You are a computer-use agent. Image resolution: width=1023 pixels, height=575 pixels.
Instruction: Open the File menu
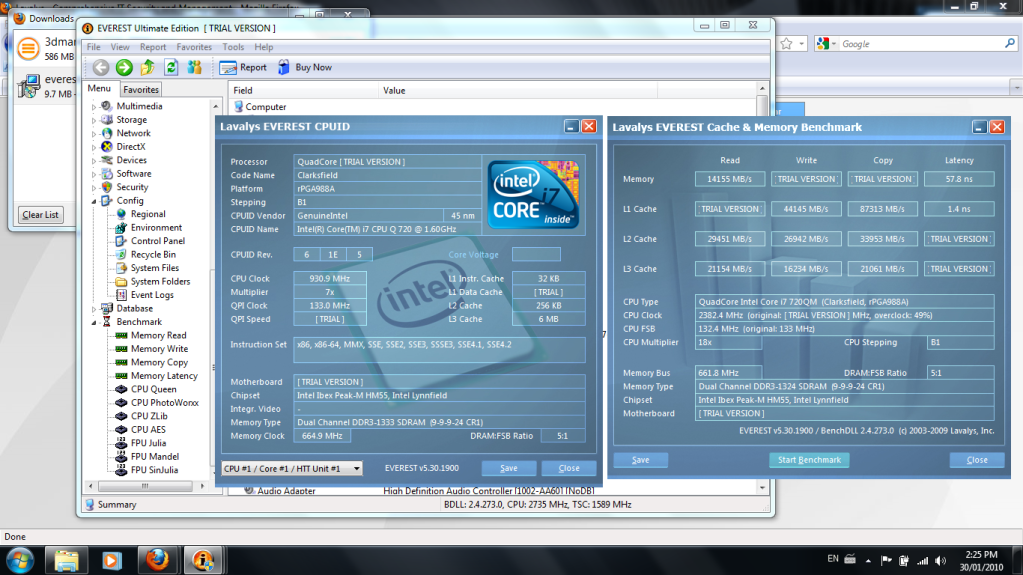[94, 47]
